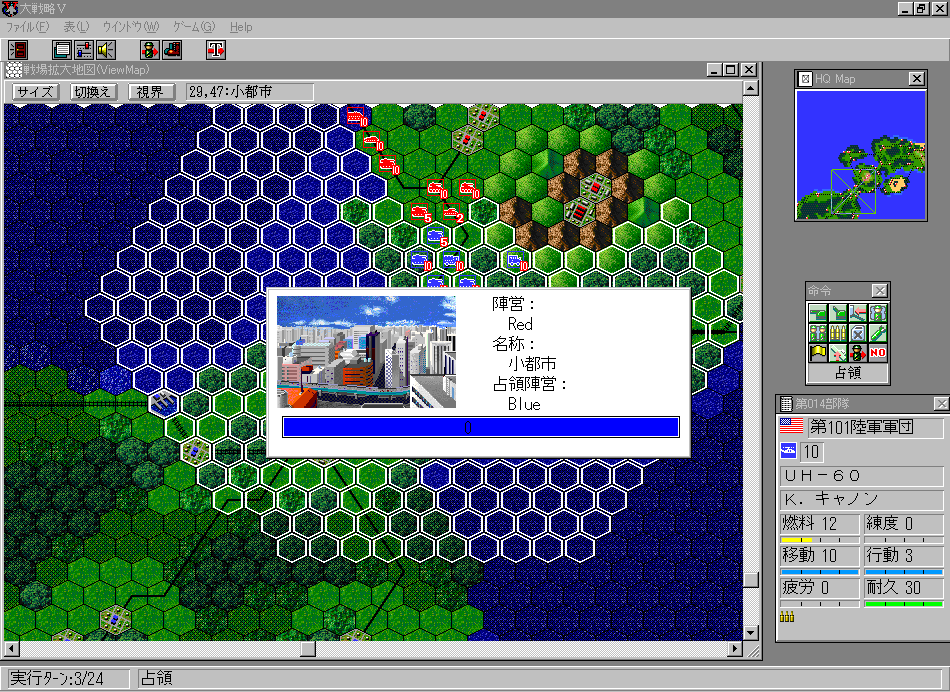Click the yellow flag occupy command icon

pos(818,352)
